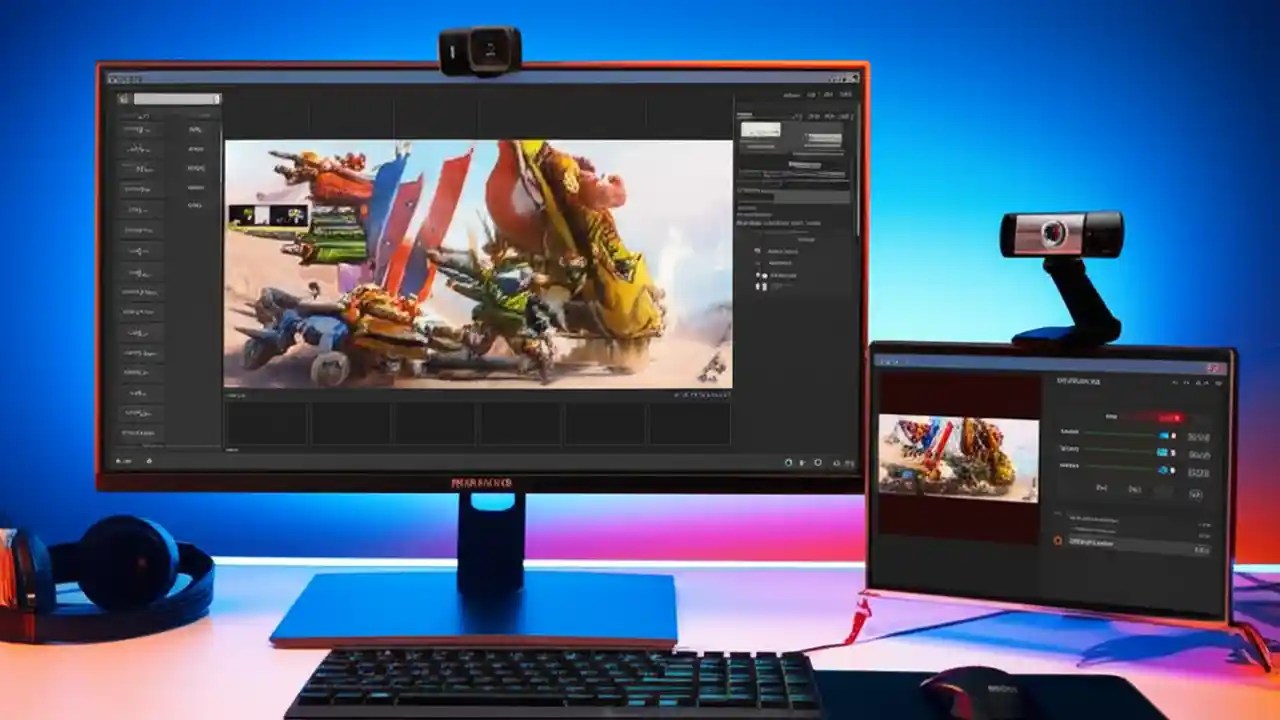1280x720 pixels.
Task: Open the folder icon in the top-left toolbar
Action: point(122,99)
